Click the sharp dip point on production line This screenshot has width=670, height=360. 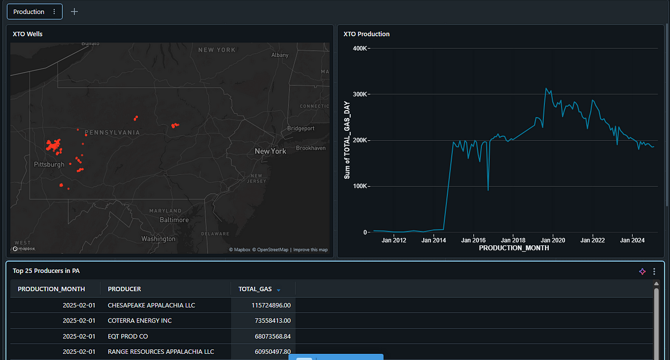click(488, 190)
